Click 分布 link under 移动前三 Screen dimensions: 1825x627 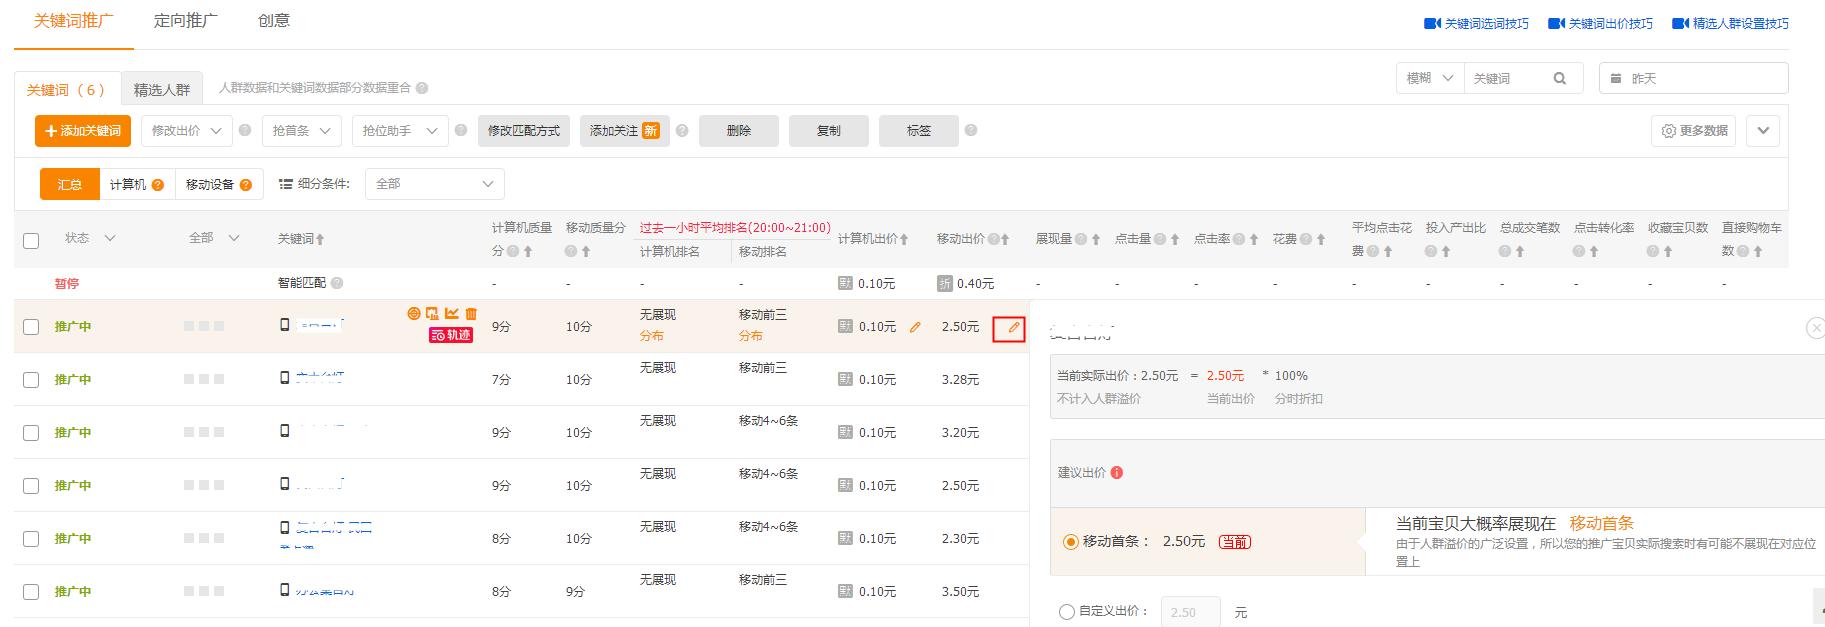[x=751, y=336]
